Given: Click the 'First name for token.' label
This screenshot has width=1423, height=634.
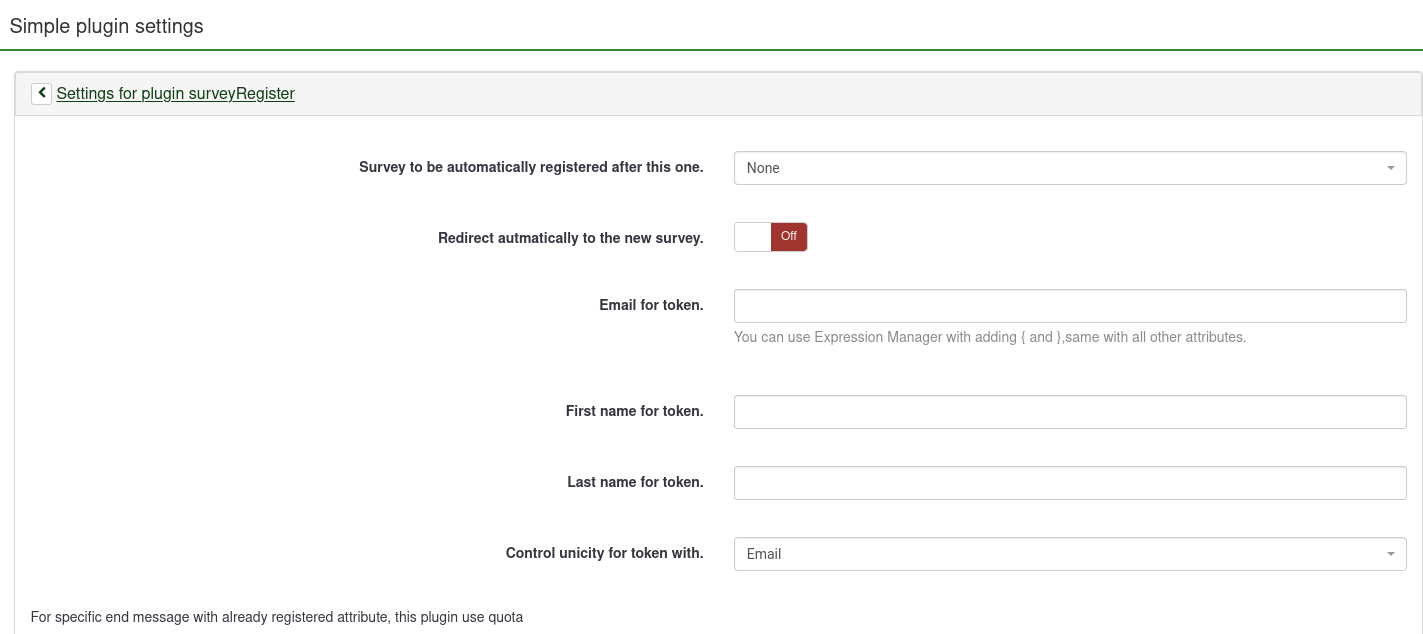Looking at the screenshot, I should coord(634,411).
